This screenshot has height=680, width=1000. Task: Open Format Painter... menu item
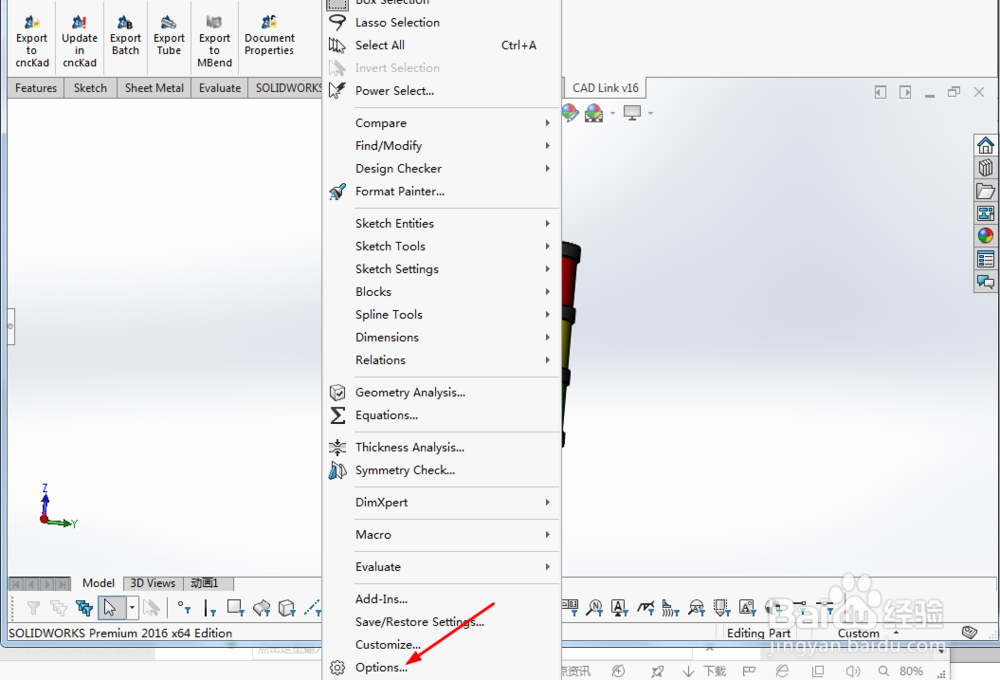(x=441, y=191)
